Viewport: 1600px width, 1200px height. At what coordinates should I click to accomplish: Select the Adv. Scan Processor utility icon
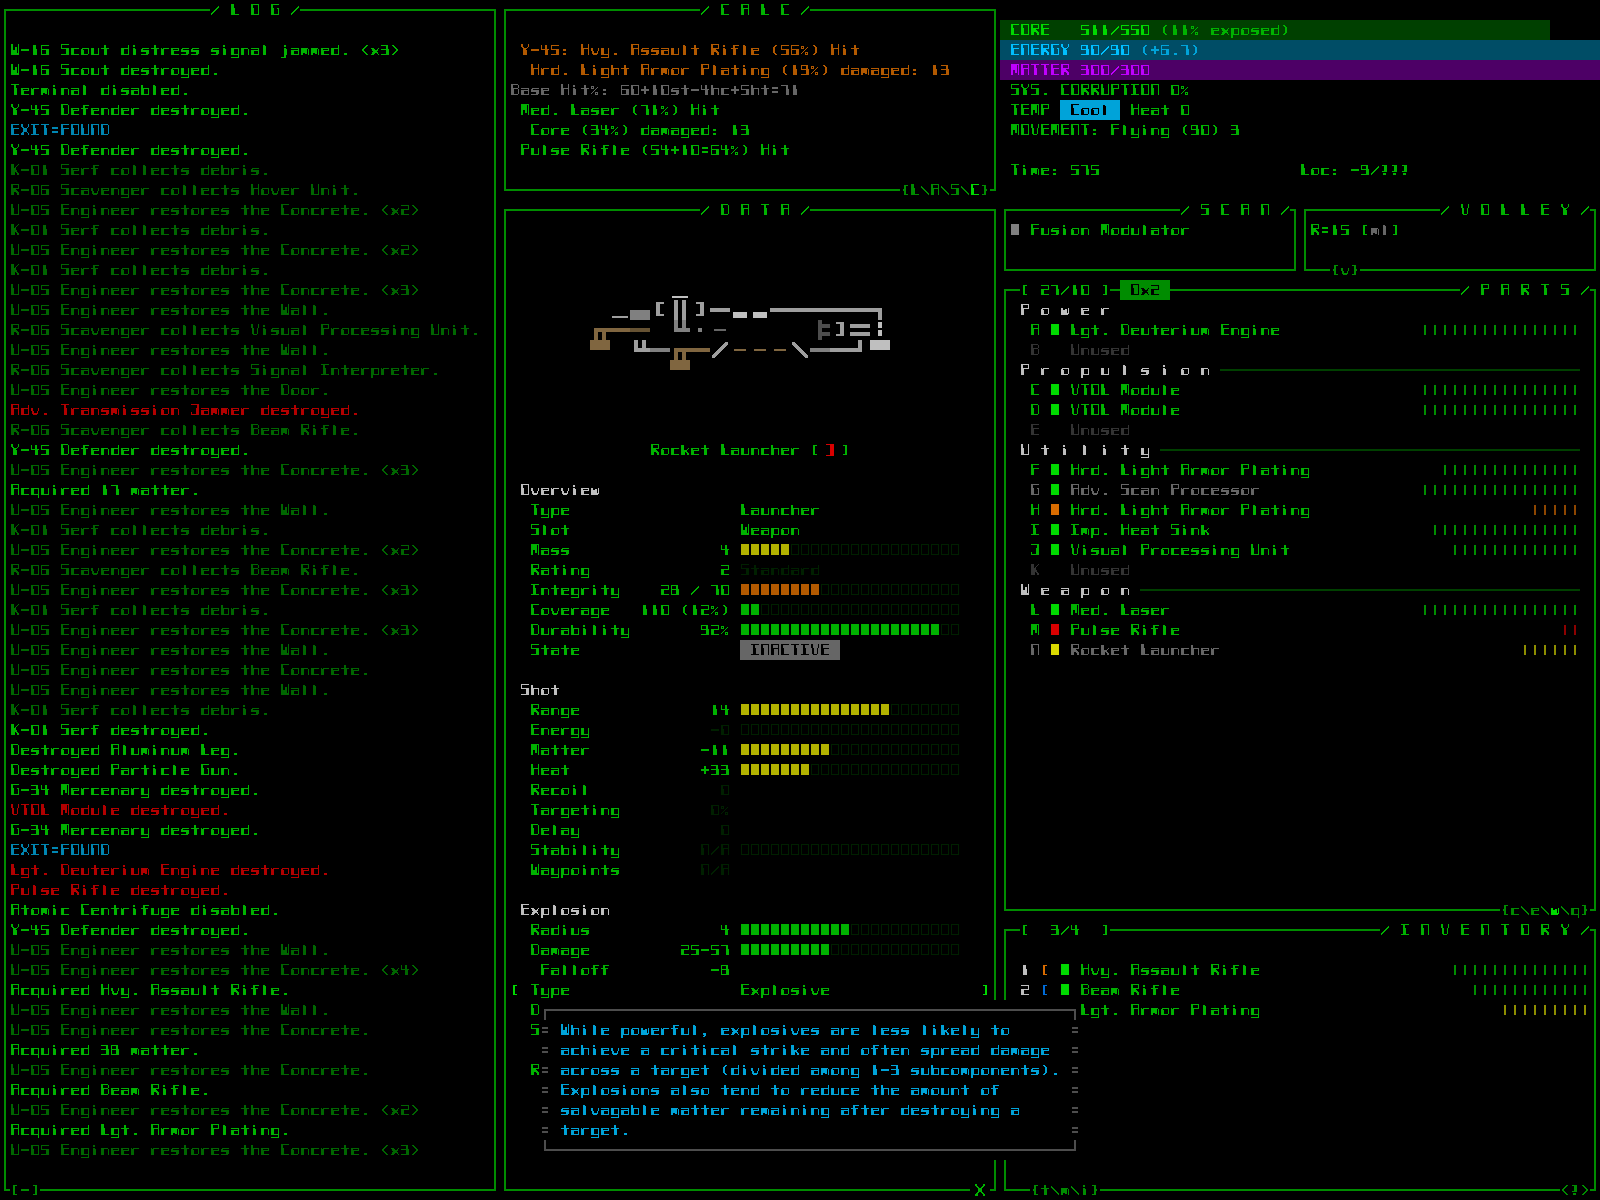pos(1055,490)
